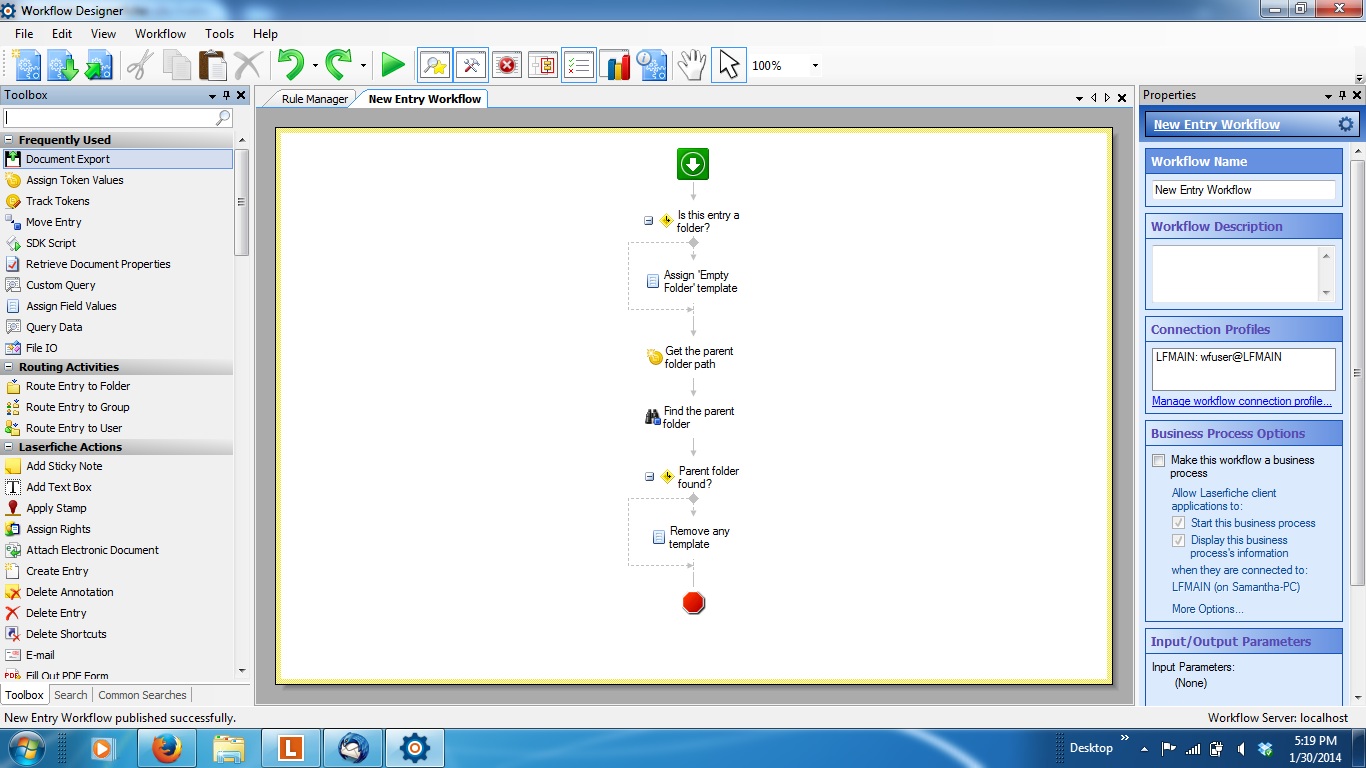Select 'Parent folder found?' condition

point(700,477)
